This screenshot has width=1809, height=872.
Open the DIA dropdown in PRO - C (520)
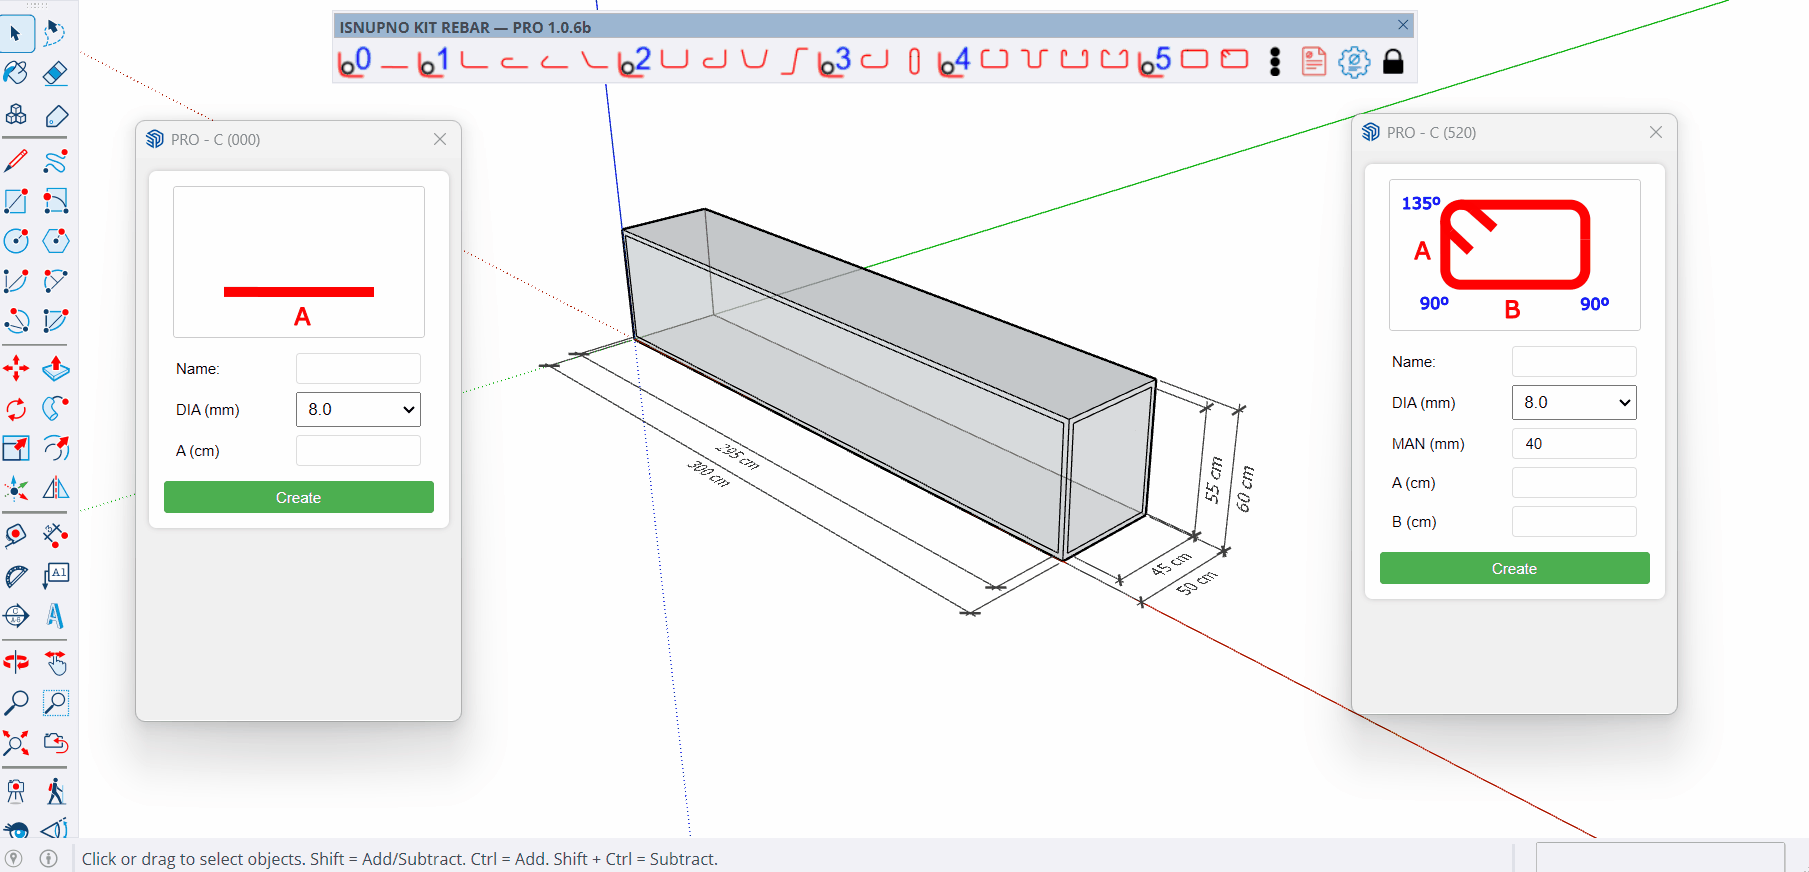tap(1574, 402)
